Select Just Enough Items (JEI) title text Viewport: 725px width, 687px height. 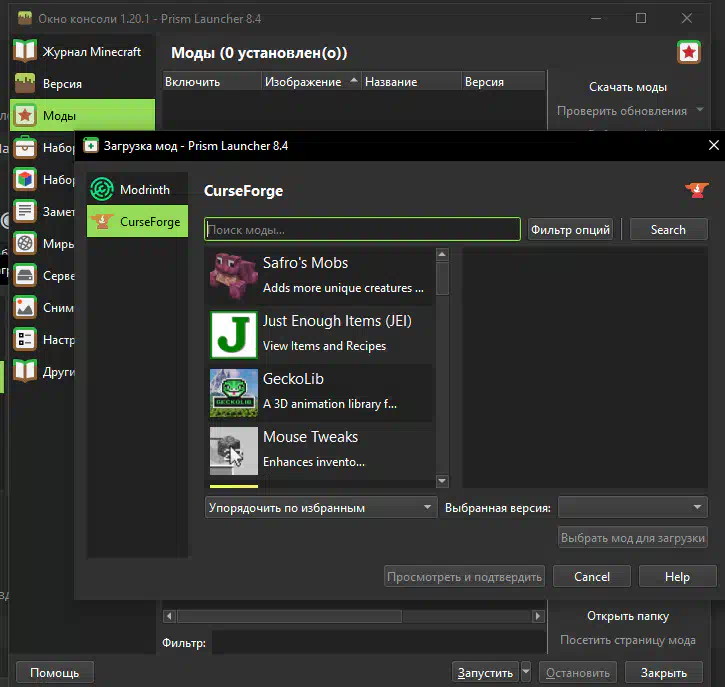(337, 321)
